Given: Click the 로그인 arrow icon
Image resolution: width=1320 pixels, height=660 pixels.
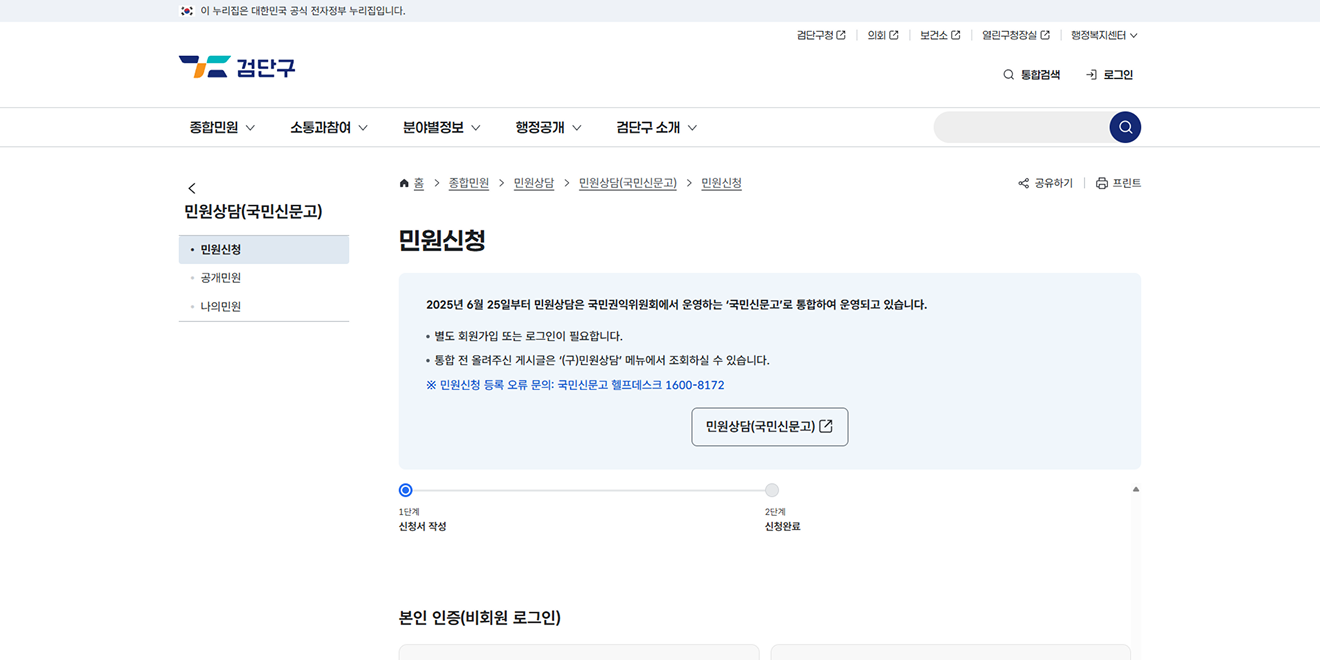Looking at the screenshot, I should [x=1091, y=75].
